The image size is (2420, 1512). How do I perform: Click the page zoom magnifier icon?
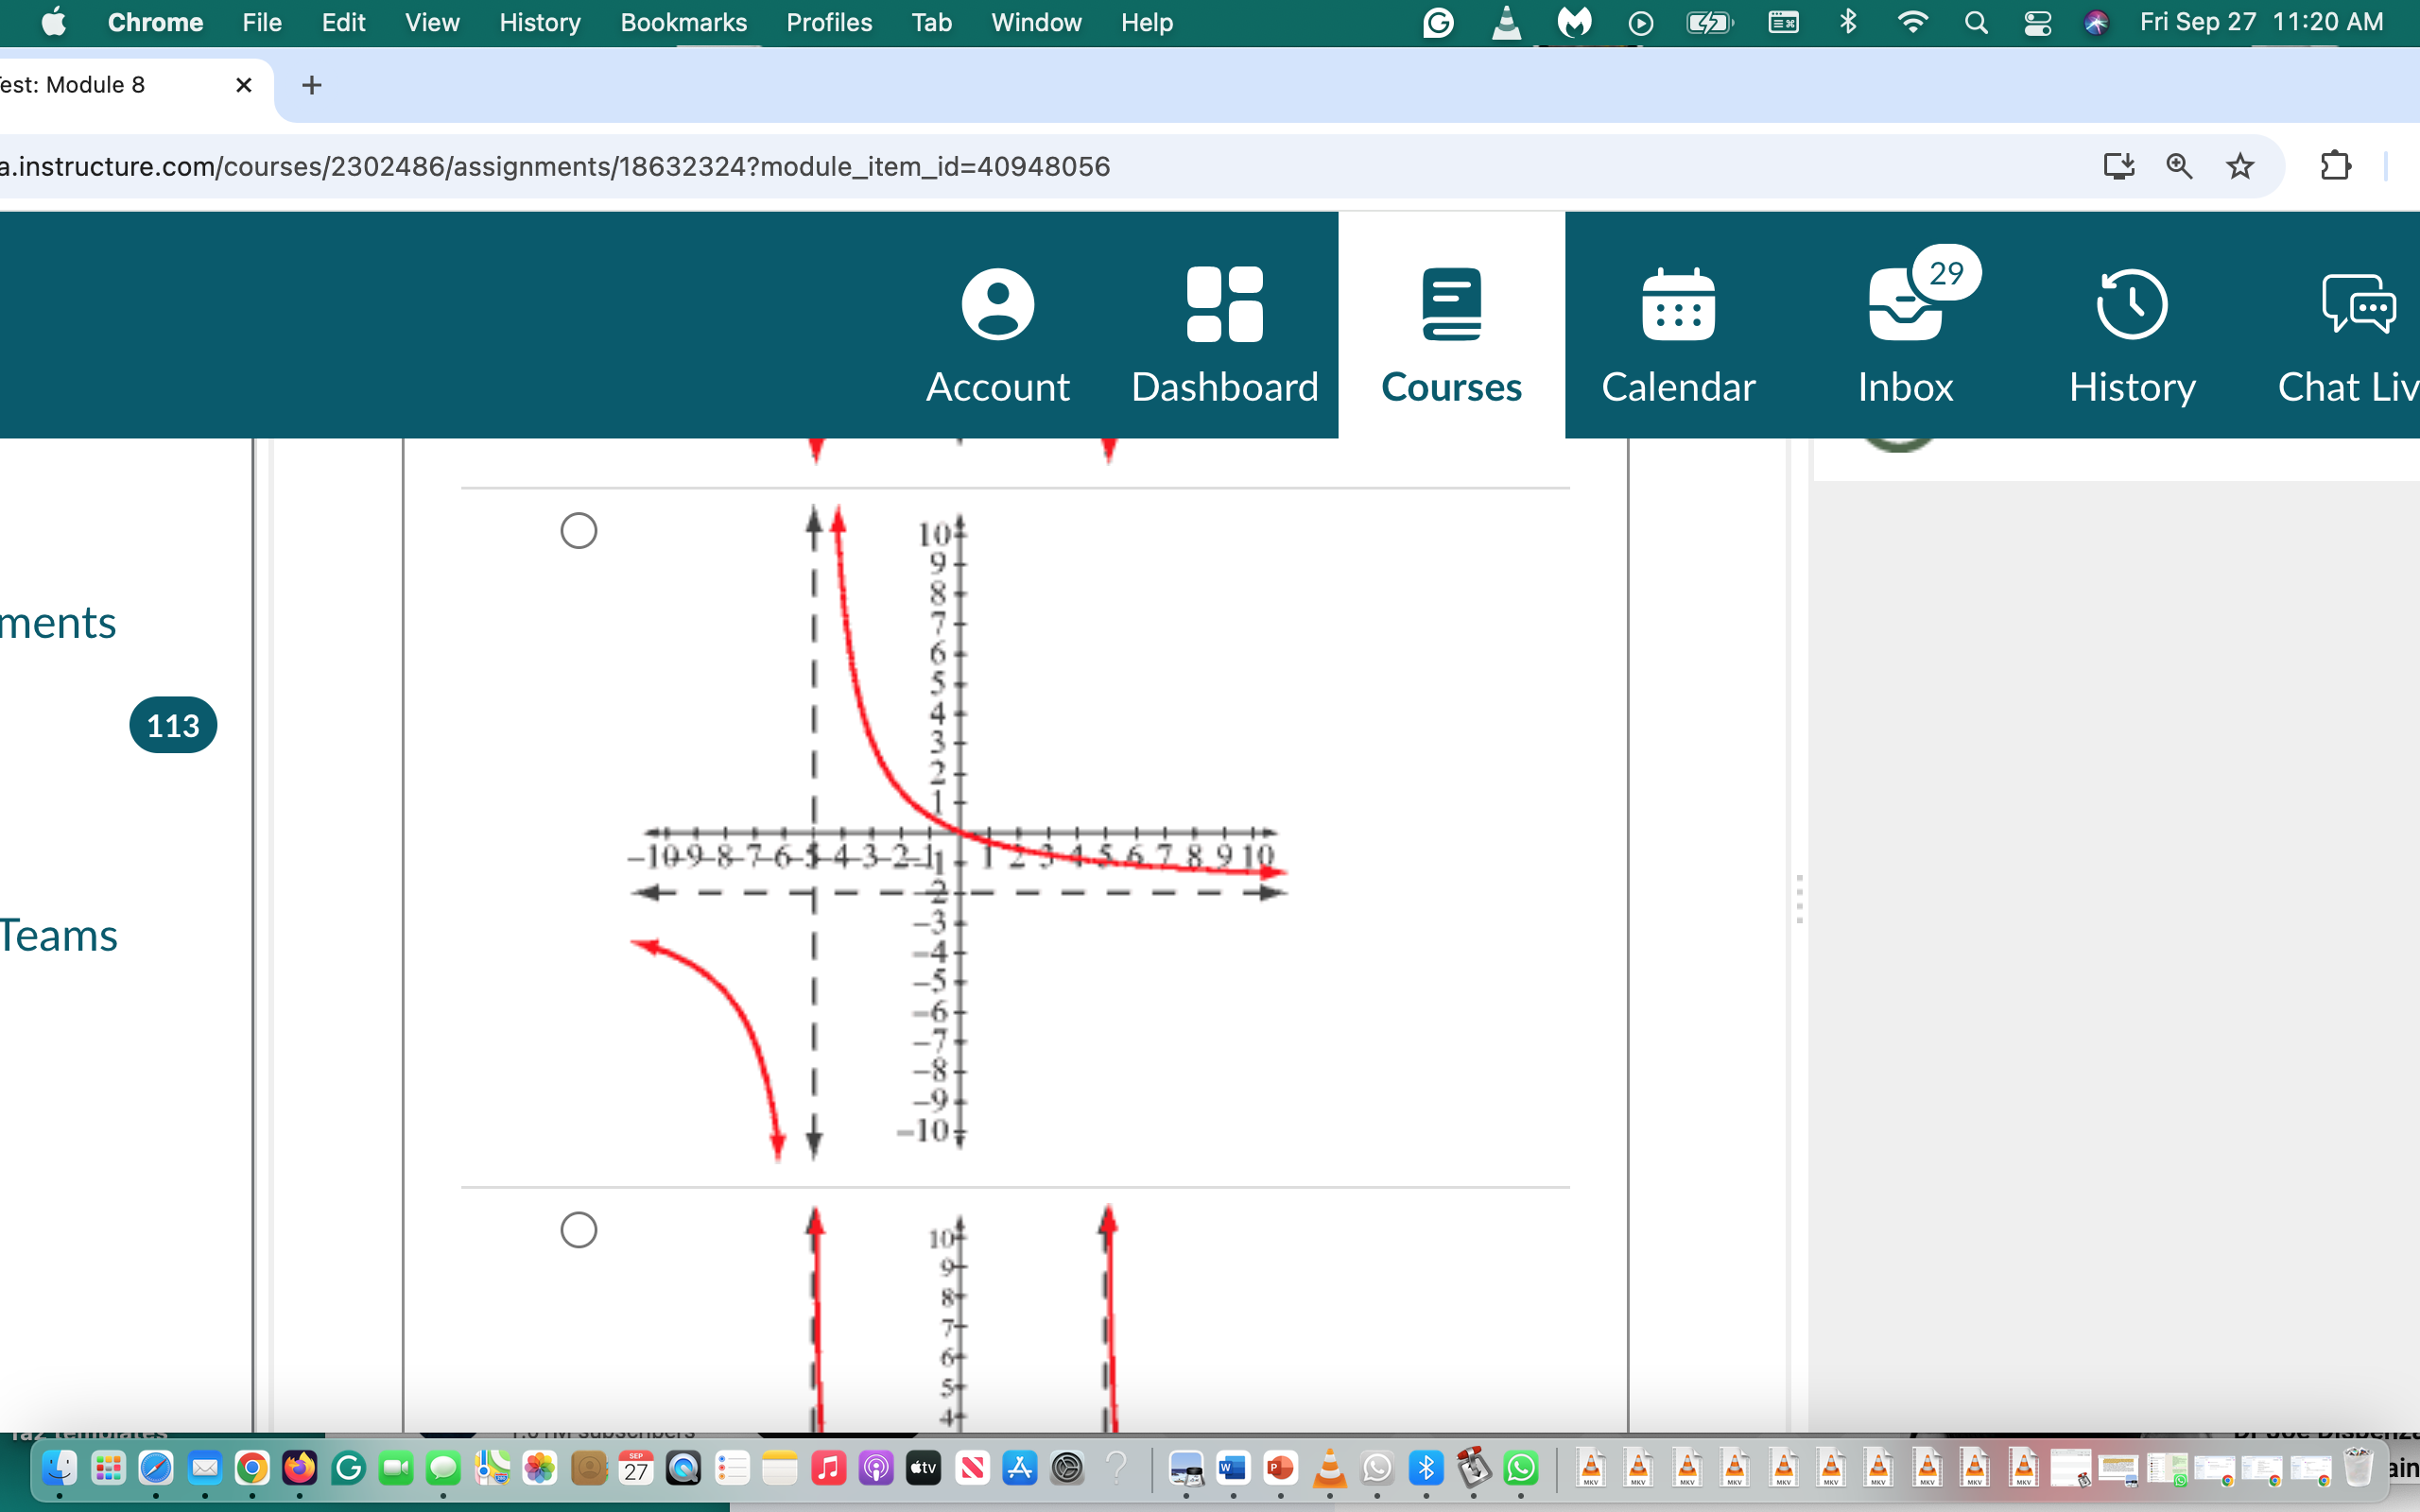pos(2179,166)
